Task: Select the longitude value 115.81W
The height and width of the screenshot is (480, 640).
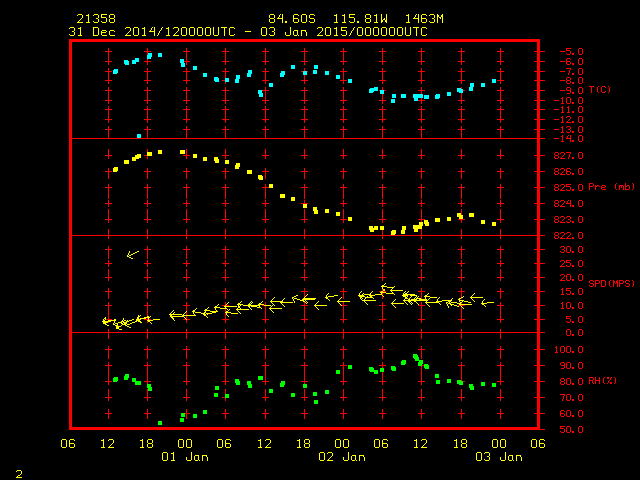Action: click(x=360, y=19)
